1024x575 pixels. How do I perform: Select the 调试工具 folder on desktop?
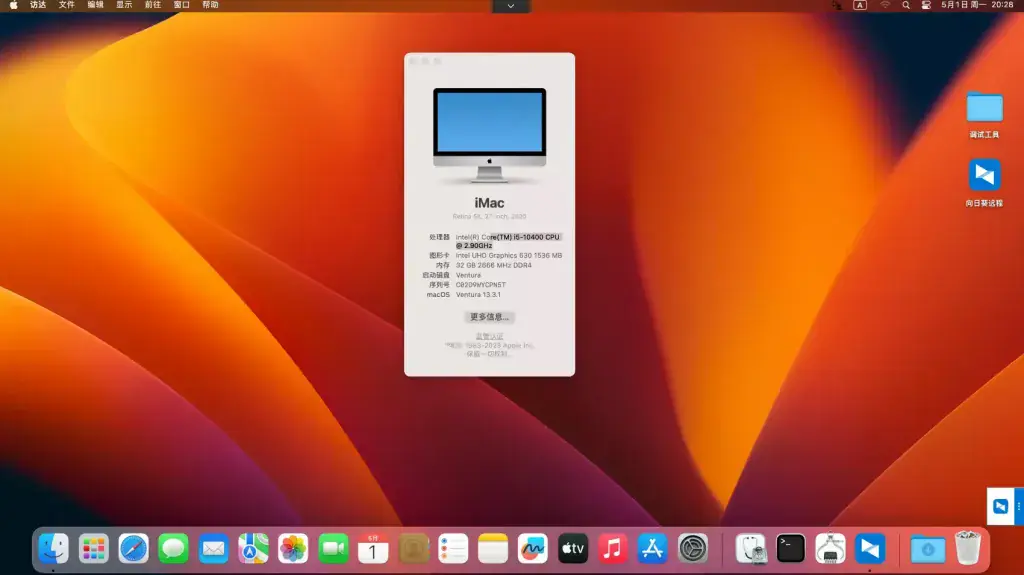pyautogui.click(x=984, y=116)
